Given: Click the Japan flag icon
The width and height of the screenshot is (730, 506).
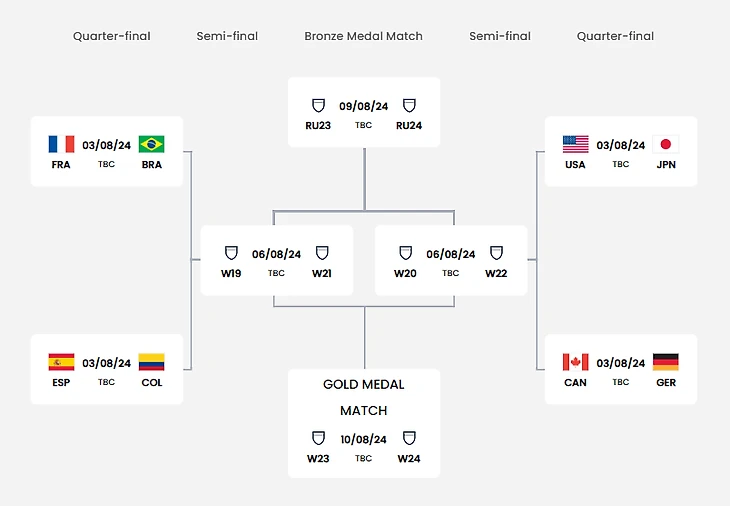Looking at the screenshot, I should coord(666,144).
